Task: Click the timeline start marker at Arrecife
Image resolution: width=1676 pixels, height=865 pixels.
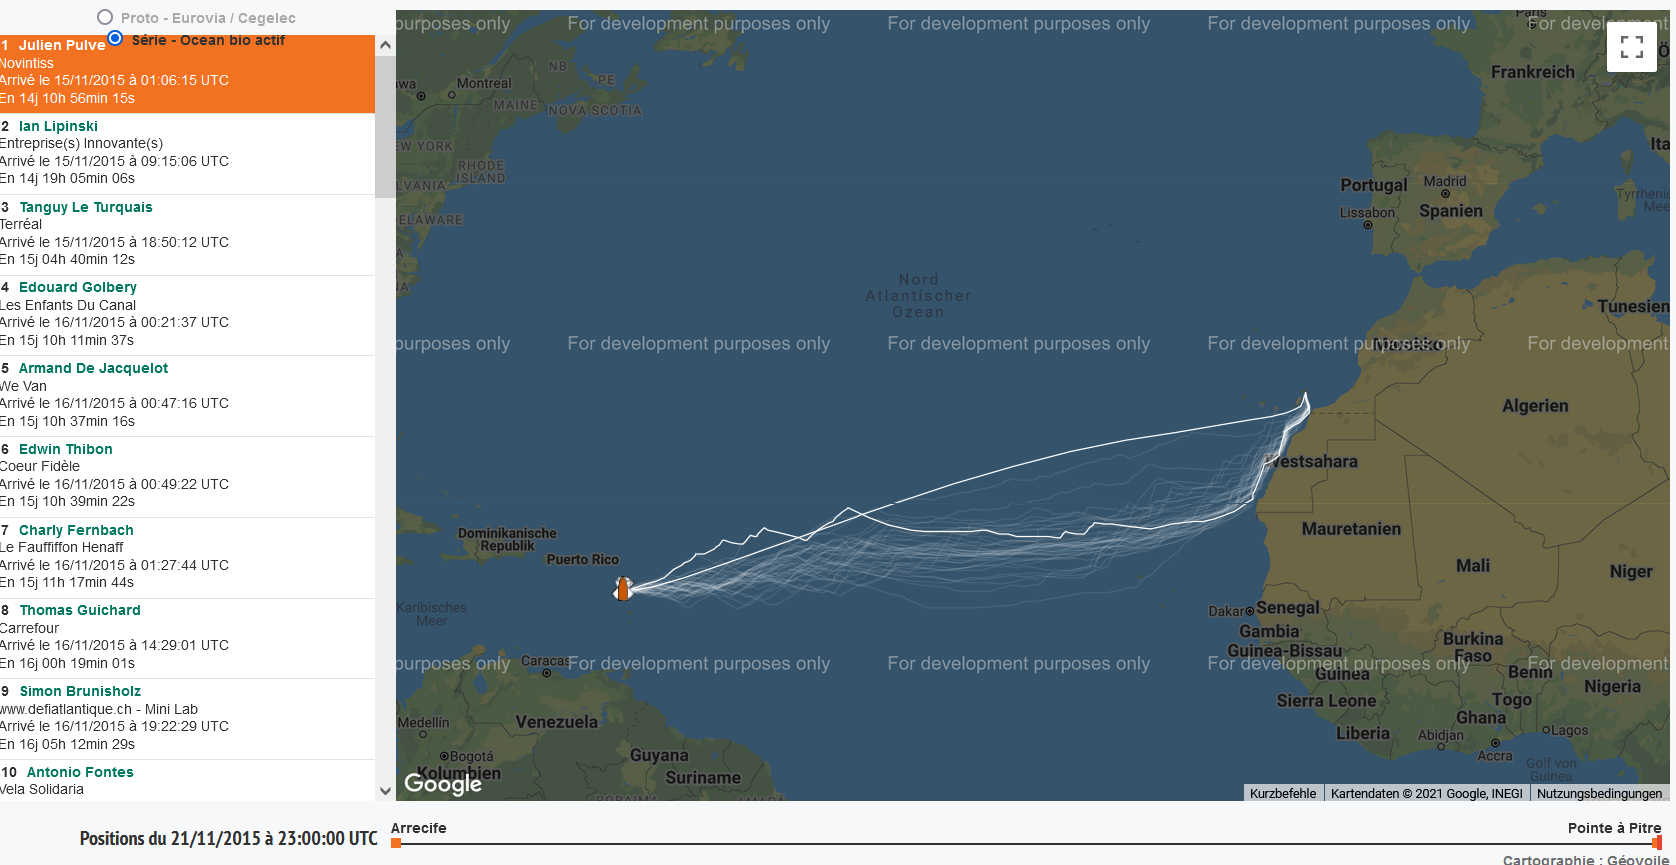Action: [x=396, y=843]
